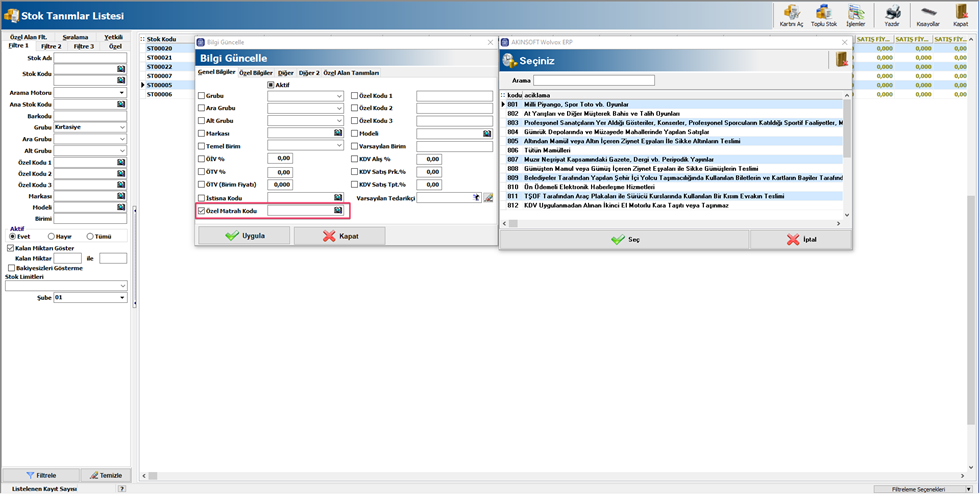Open the Filtre 2 tab
This screenshot has width=980, height=494.
tap(51, 46)
